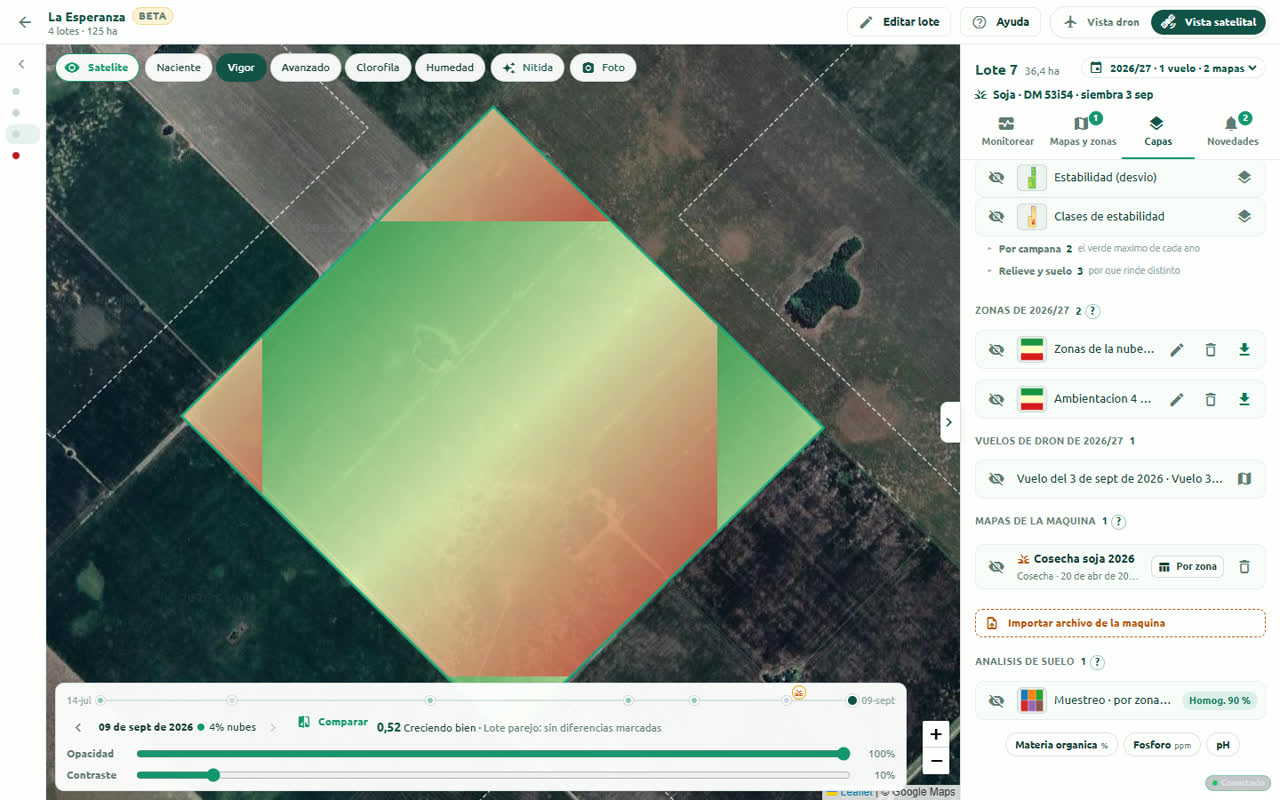This screenshot has height=800, width=1280.
Task: Adjust the Contraste slider handle
Action: coord(213,775)
